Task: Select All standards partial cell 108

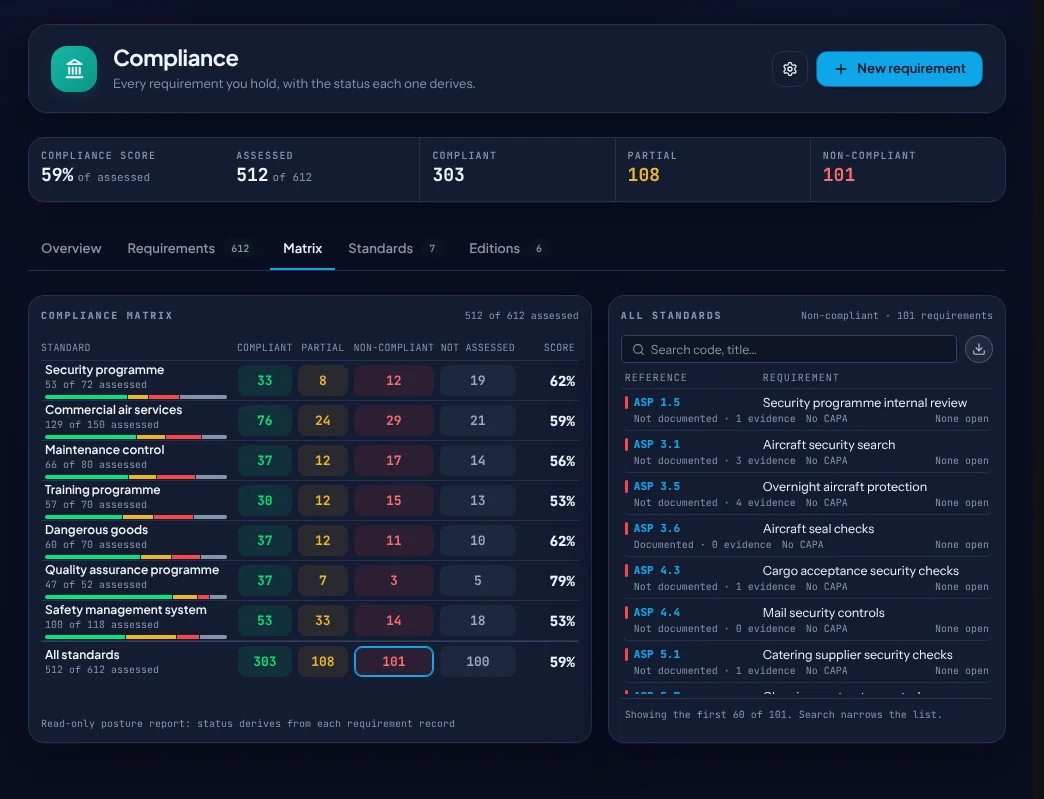Action: point(322,661)
